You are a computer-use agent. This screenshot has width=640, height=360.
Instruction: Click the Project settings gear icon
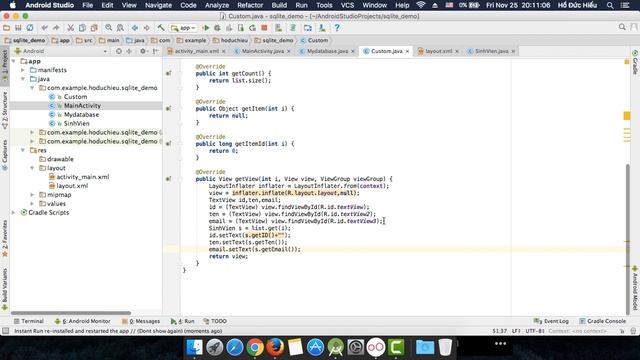(143, 51)
